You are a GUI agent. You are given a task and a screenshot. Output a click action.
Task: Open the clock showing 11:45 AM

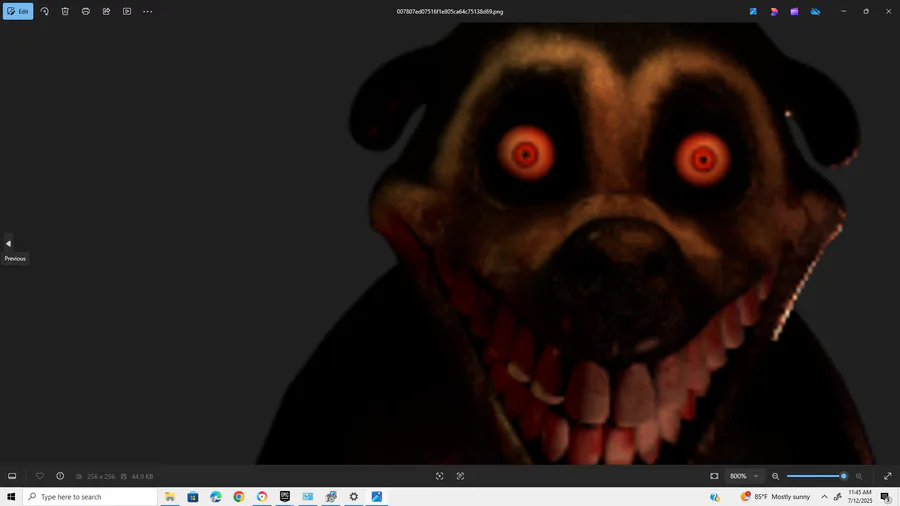click(x=860, y=497)
